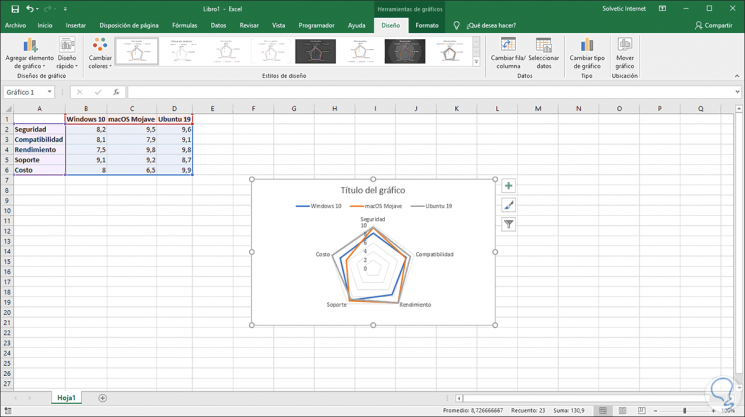
Task: Open Seleccionar datos dialog
Action: point(544,53)
